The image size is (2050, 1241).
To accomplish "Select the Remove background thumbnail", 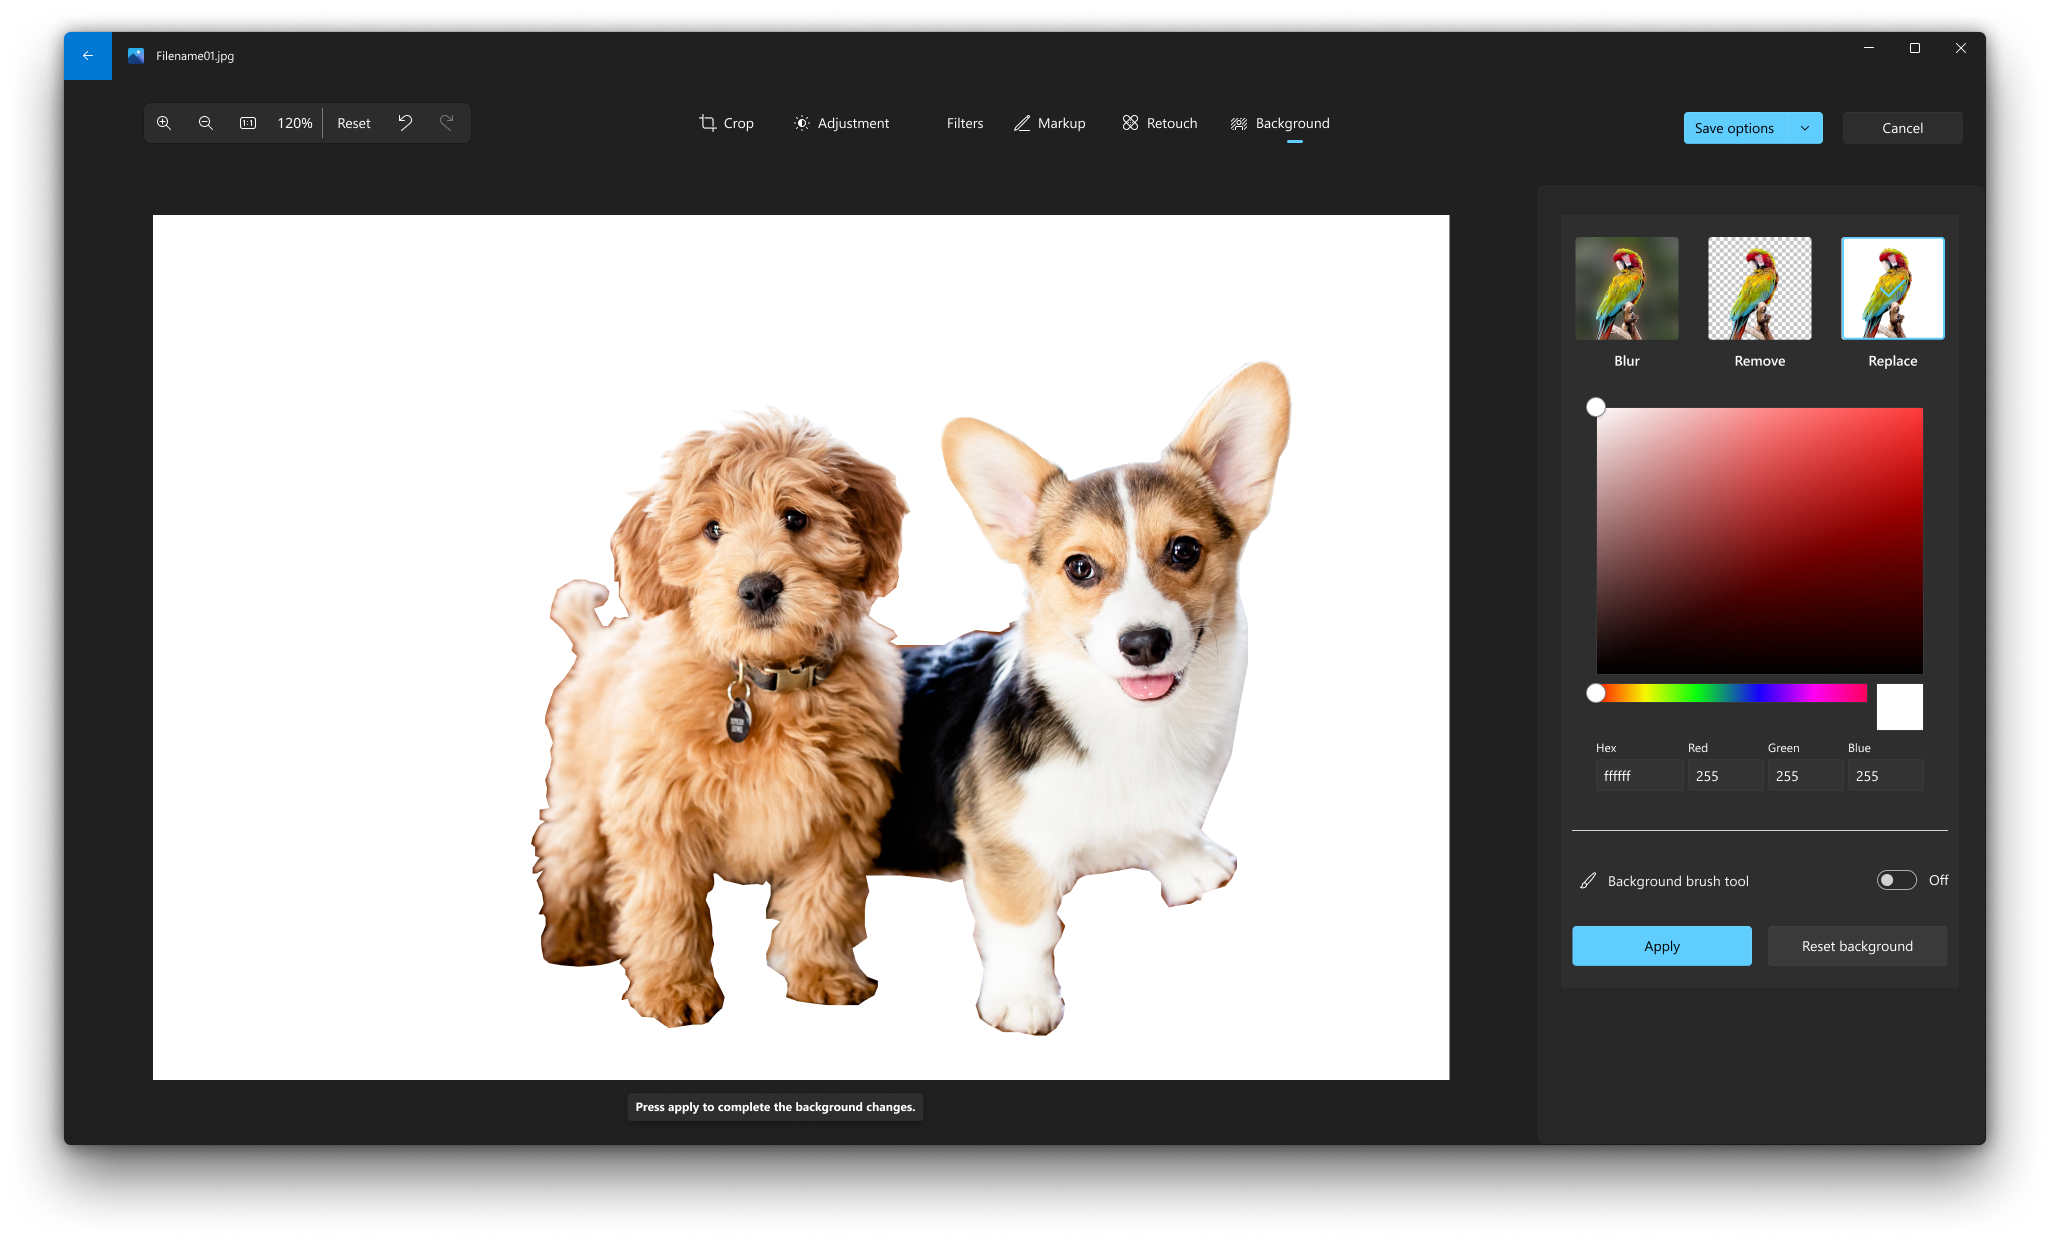I will 1759,288.
